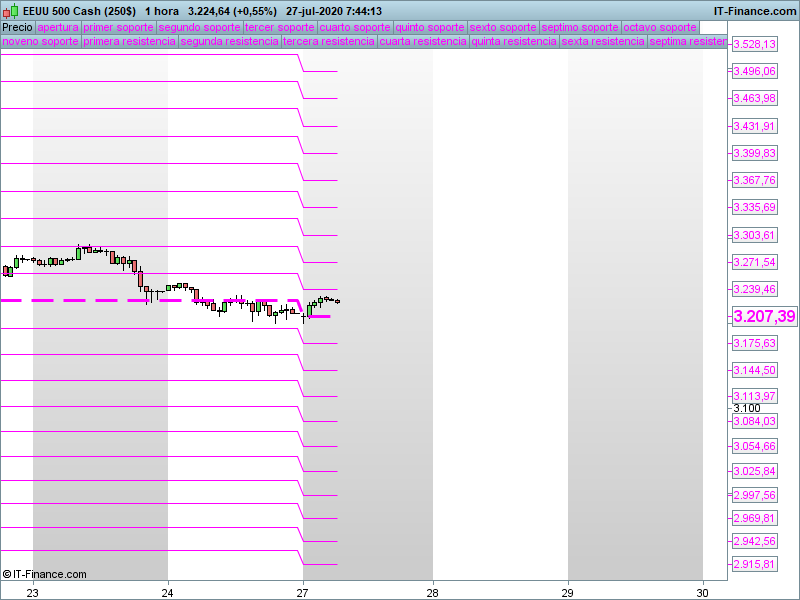Click the date 23 on the time axis
This screenshot has height=600, width=800.
[x=33, y=593]
